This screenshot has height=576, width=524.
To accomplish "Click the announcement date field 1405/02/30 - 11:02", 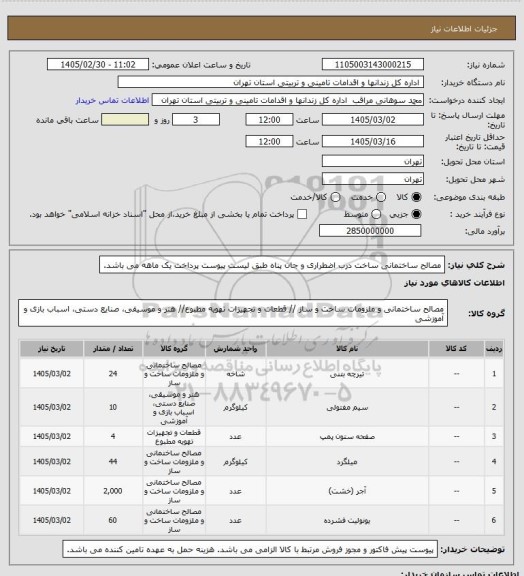I will [x=98, y=65].
